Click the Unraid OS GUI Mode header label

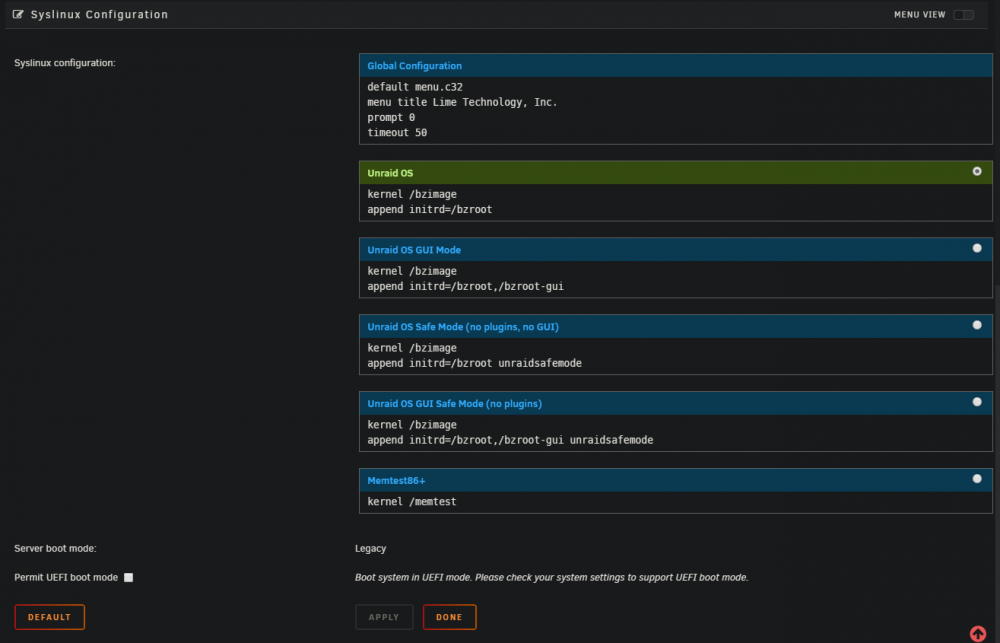point(414,250)
